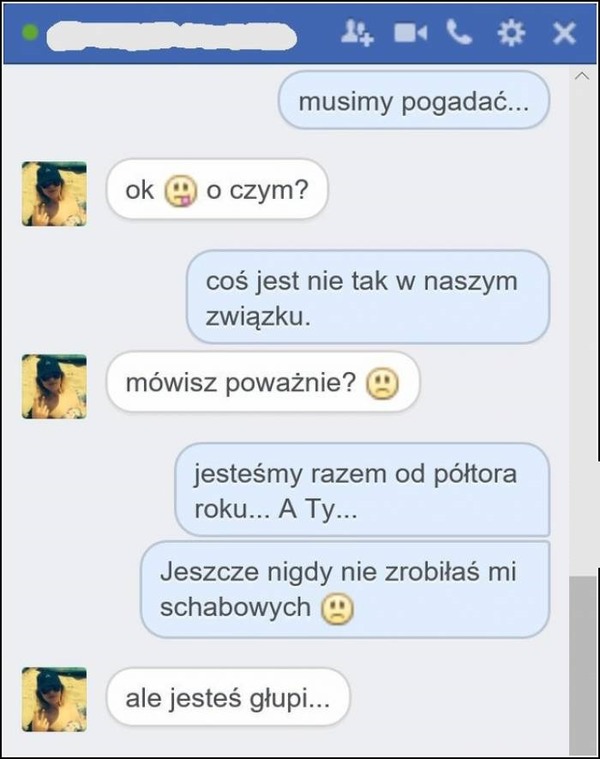Click sad emoji after 'mówisz poważnie?'
This screenshot has height=759, width=600.
click(x=382, y=384)
